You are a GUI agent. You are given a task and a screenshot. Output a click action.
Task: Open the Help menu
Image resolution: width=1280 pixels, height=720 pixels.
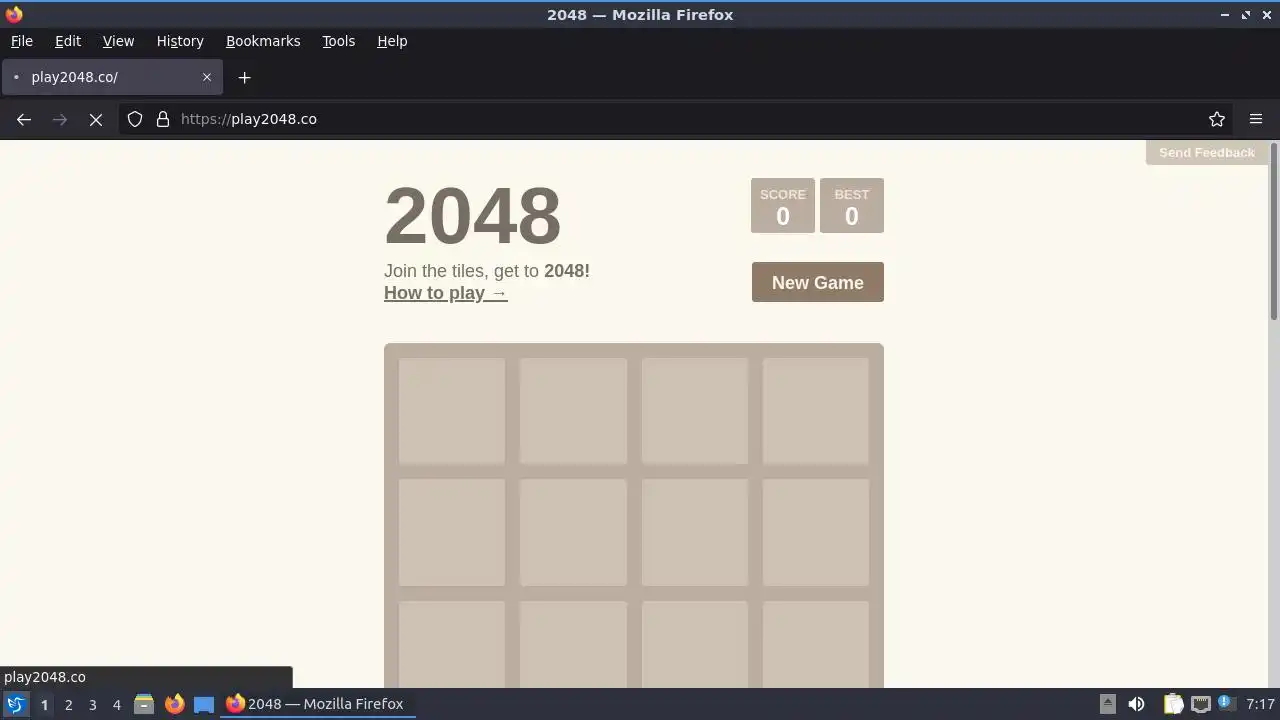(x=392, y=41)
